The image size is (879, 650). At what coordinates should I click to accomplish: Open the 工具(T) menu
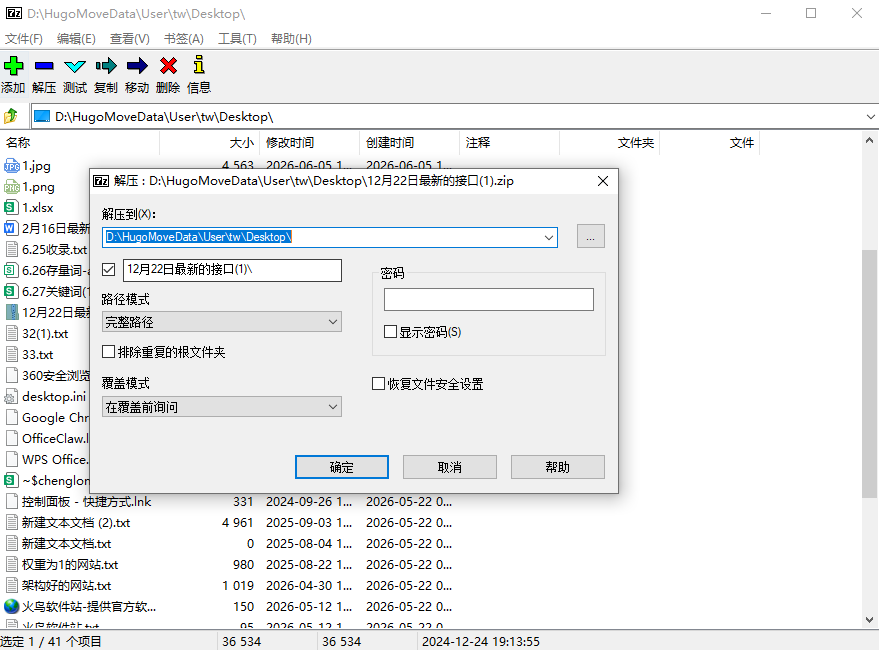[x=237, y=39]
